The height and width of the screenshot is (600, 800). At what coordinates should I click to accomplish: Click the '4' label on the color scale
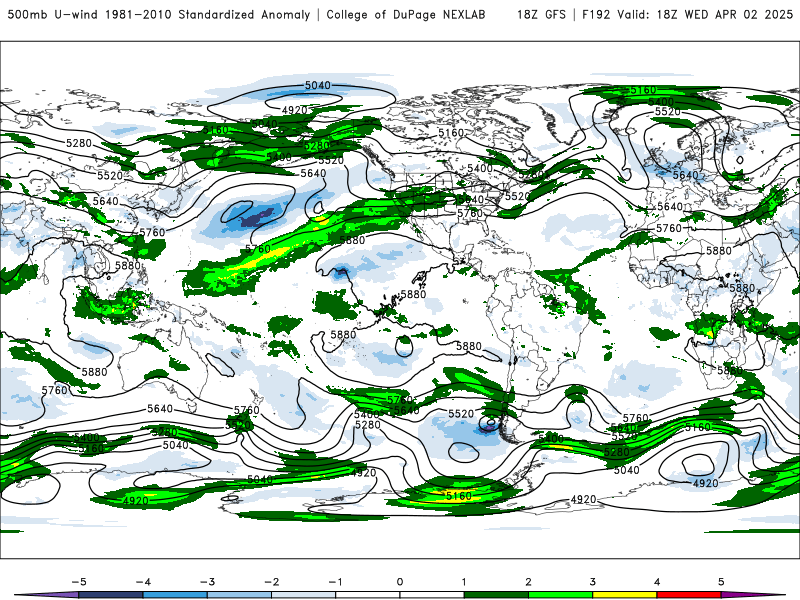657,582
